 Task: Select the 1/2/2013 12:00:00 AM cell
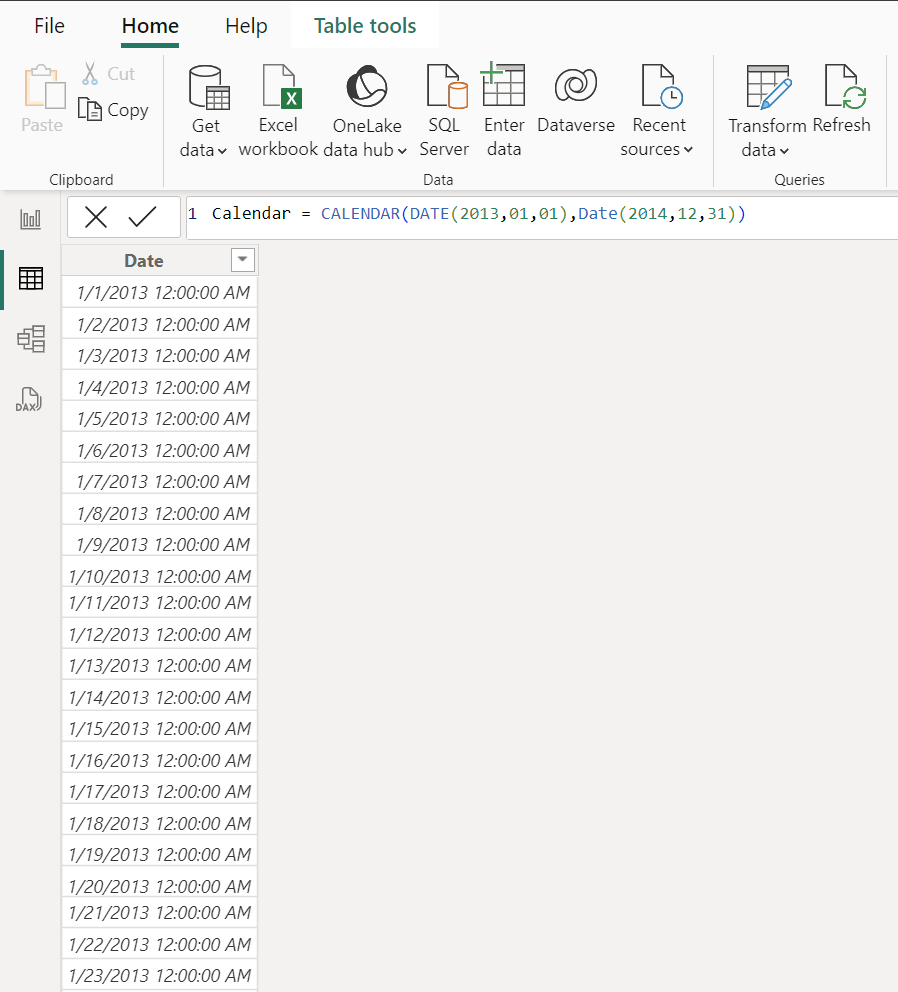[x=159, y=324]
